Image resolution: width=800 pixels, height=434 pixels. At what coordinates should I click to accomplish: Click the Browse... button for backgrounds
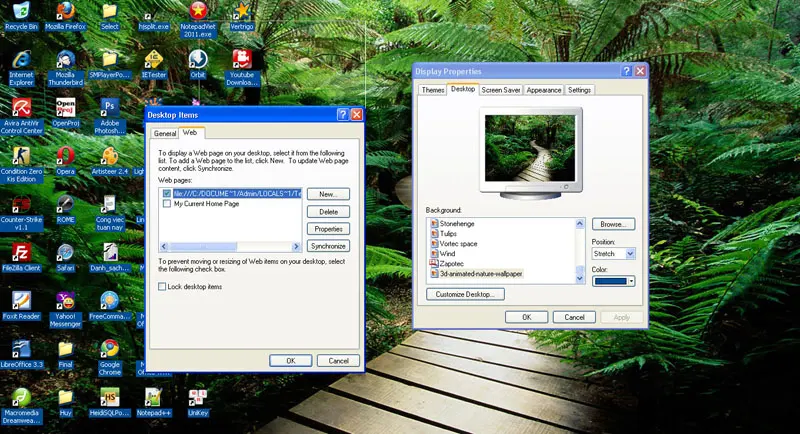click(613, 224)
